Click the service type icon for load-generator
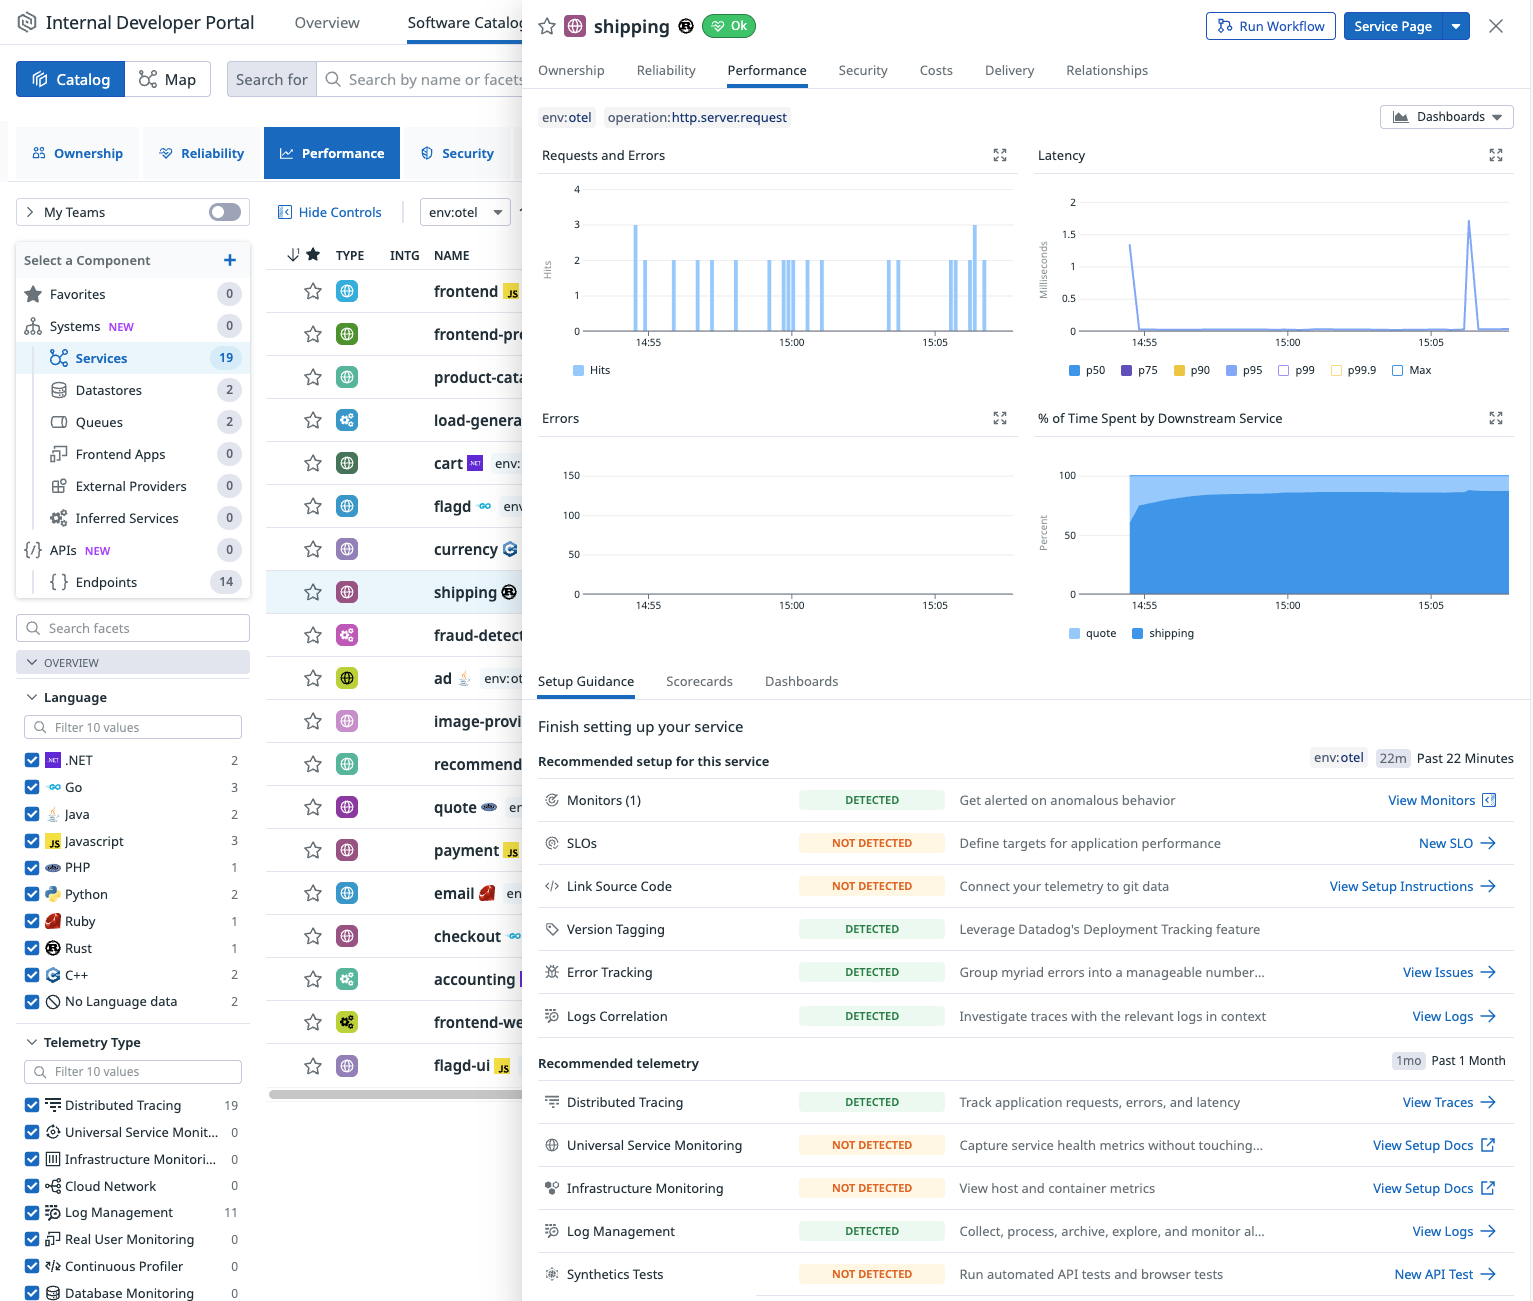Viewport: 1533px width, 1301px height. [x=347, y=420]
